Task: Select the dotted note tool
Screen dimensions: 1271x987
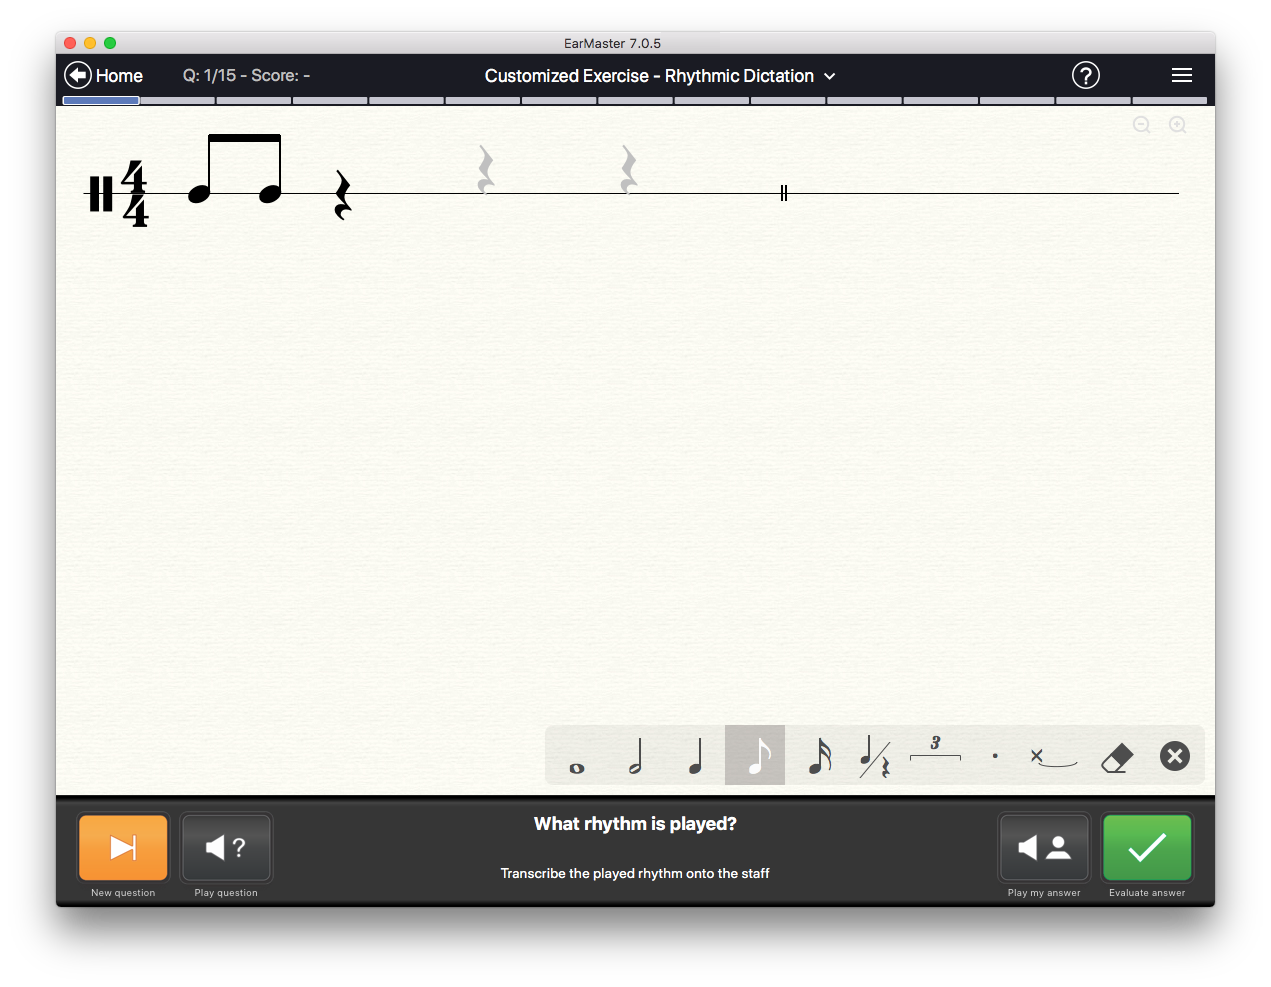Action: (x=995, y=756)
